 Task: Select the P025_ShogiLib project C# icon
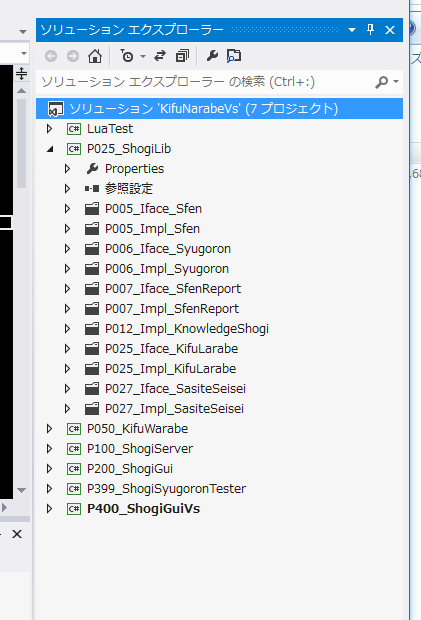click(74, 149)
